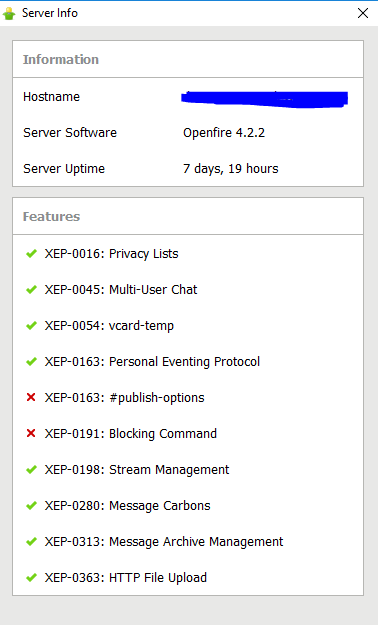Select the 7 days, 19 hours value
This screenshot has width=378, height=625.
[230, 169]
